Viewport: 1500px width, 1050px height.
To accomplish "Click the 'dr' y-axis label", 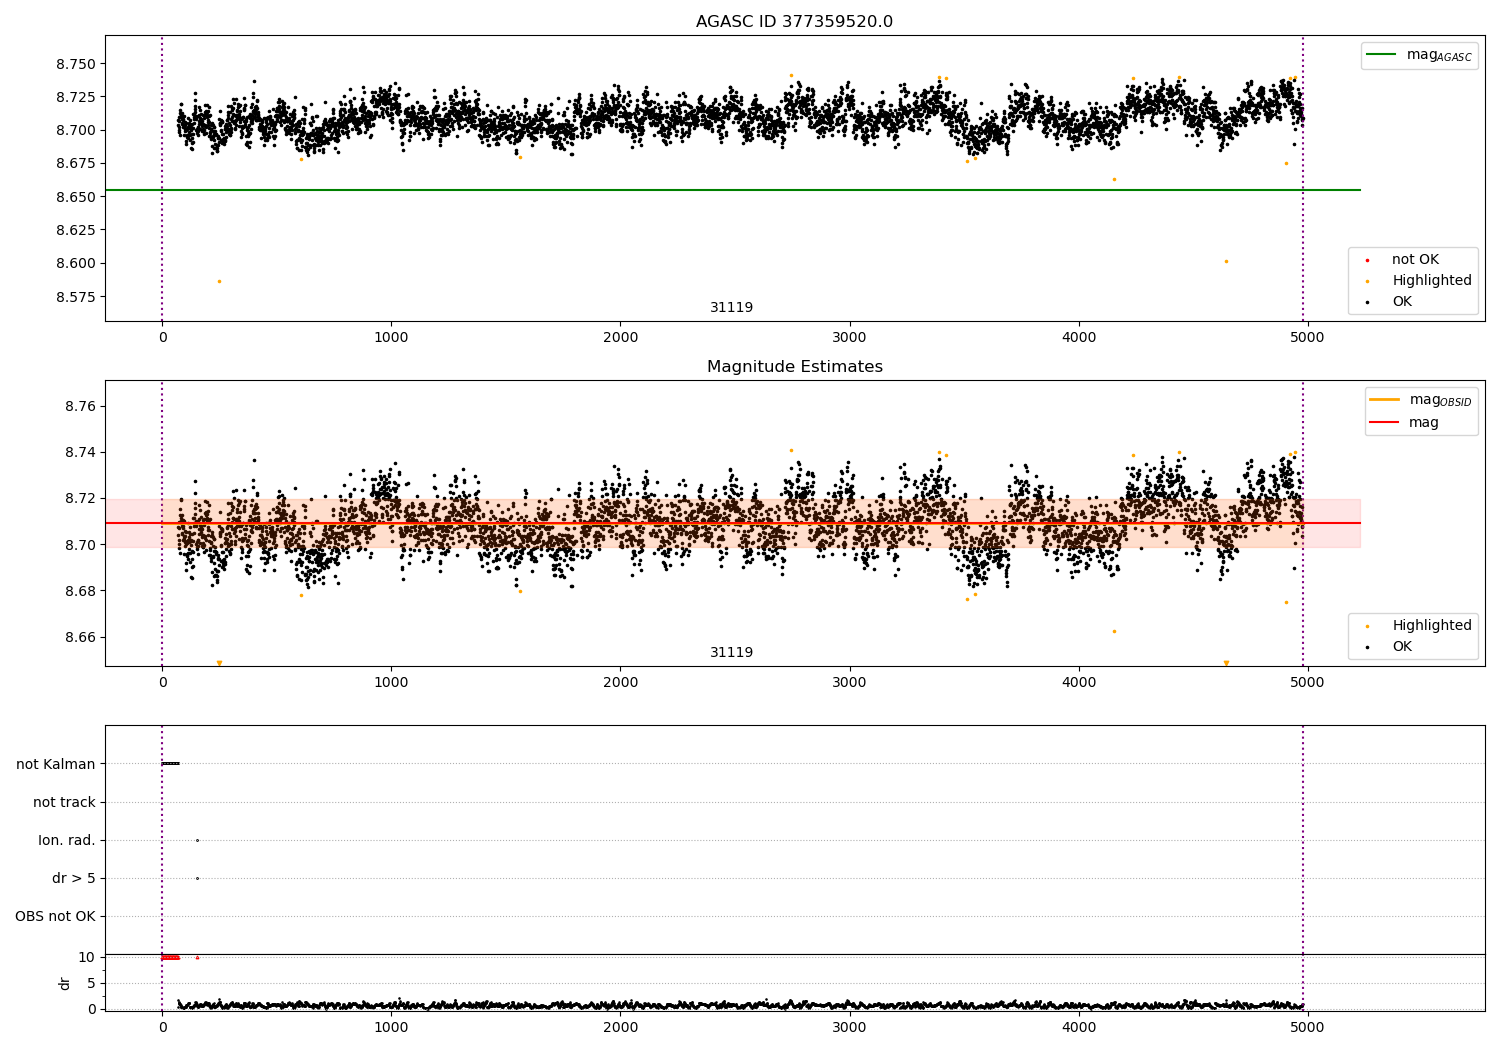I will point(65,983).
